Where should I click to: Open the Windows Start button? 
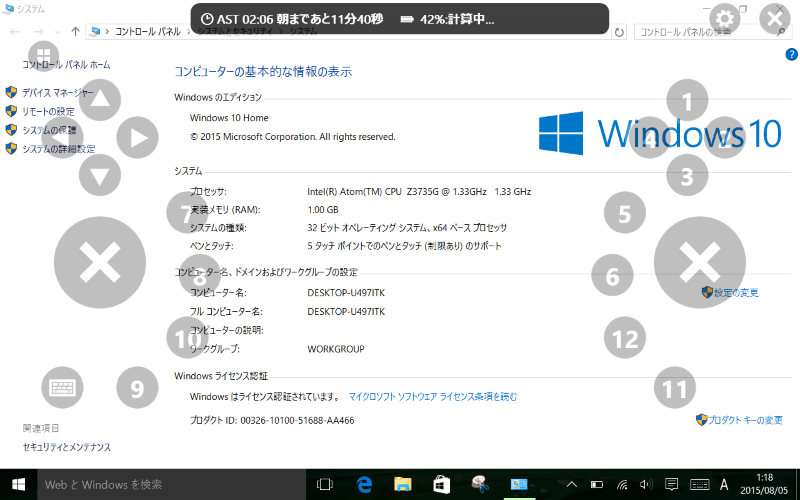18,484
